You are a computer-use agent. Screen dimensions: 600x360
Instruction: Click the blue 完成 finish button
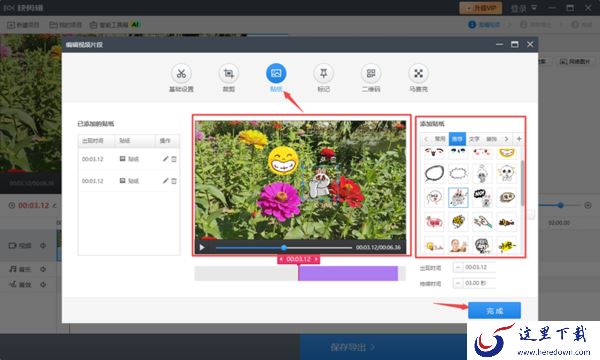tap(494, 310)
